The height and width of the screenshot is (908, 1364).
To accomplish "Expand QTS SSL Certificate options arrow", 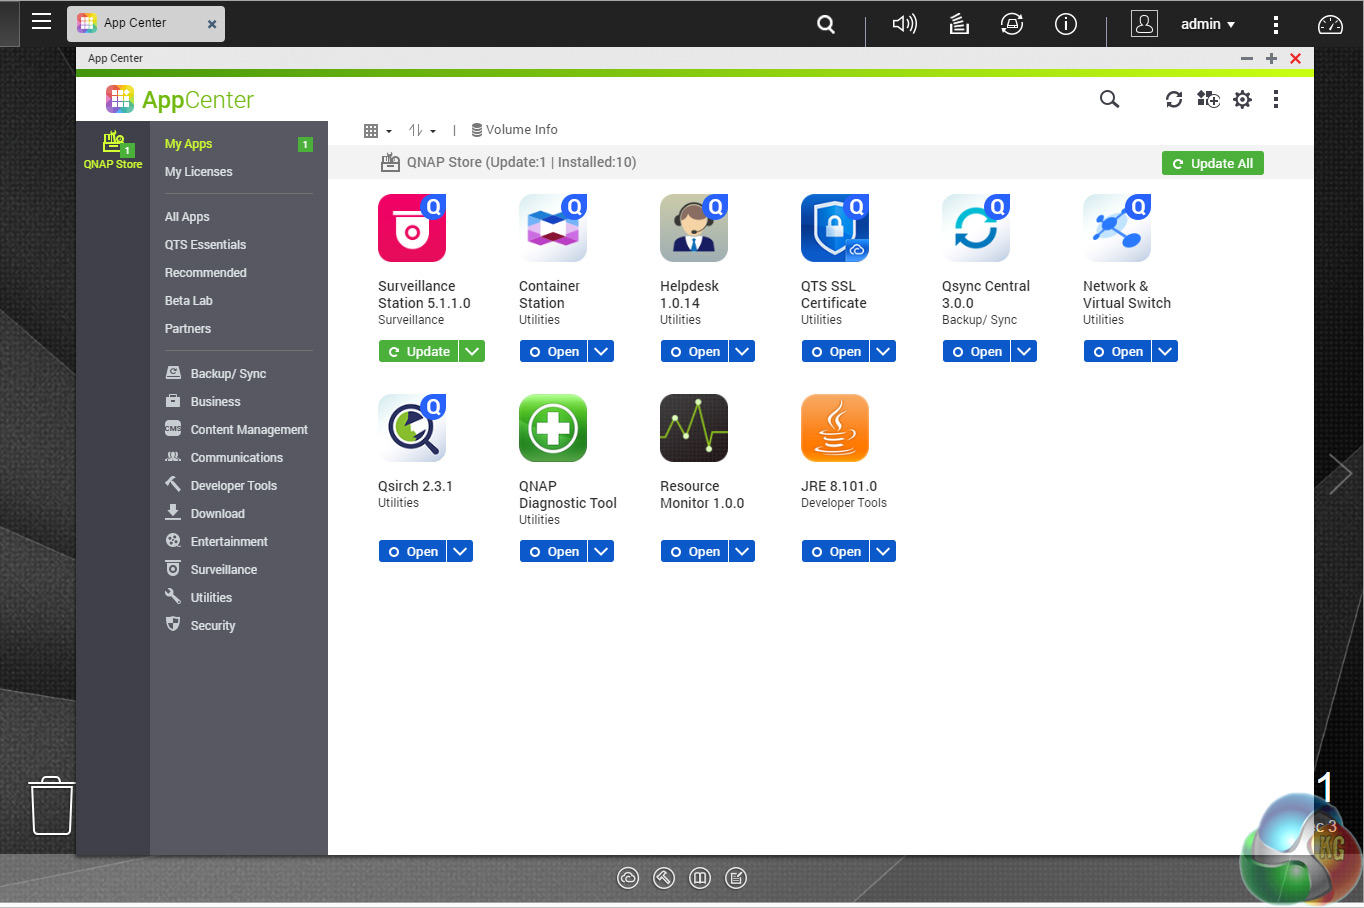I will click(x=883, y=352).
